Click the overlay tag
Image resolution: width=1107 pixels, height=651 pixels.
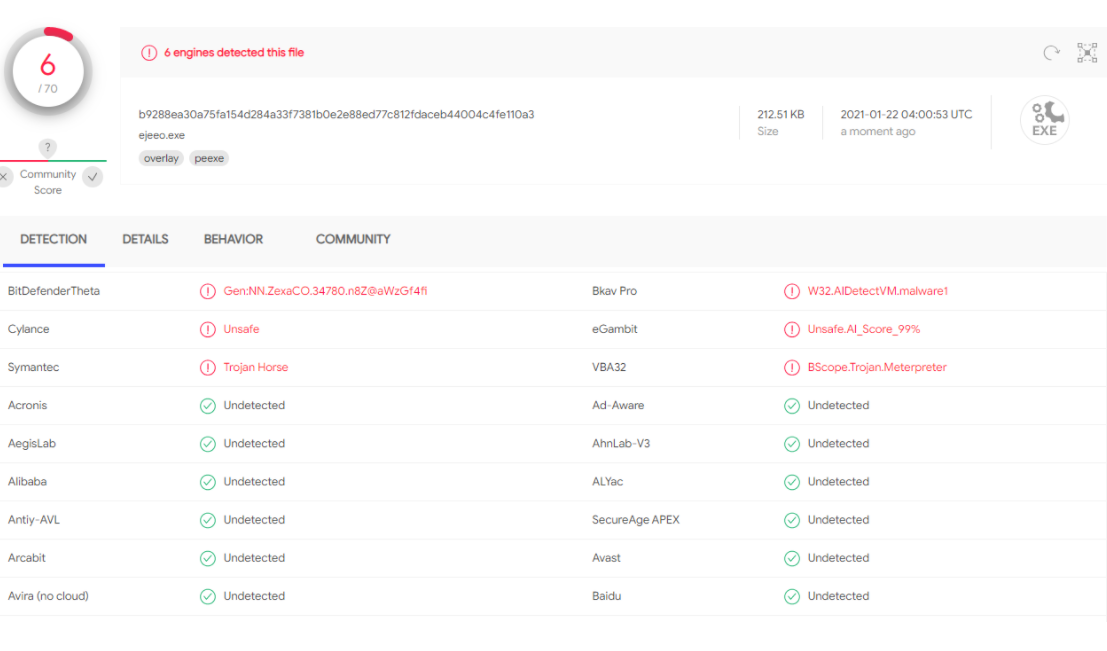161,157
